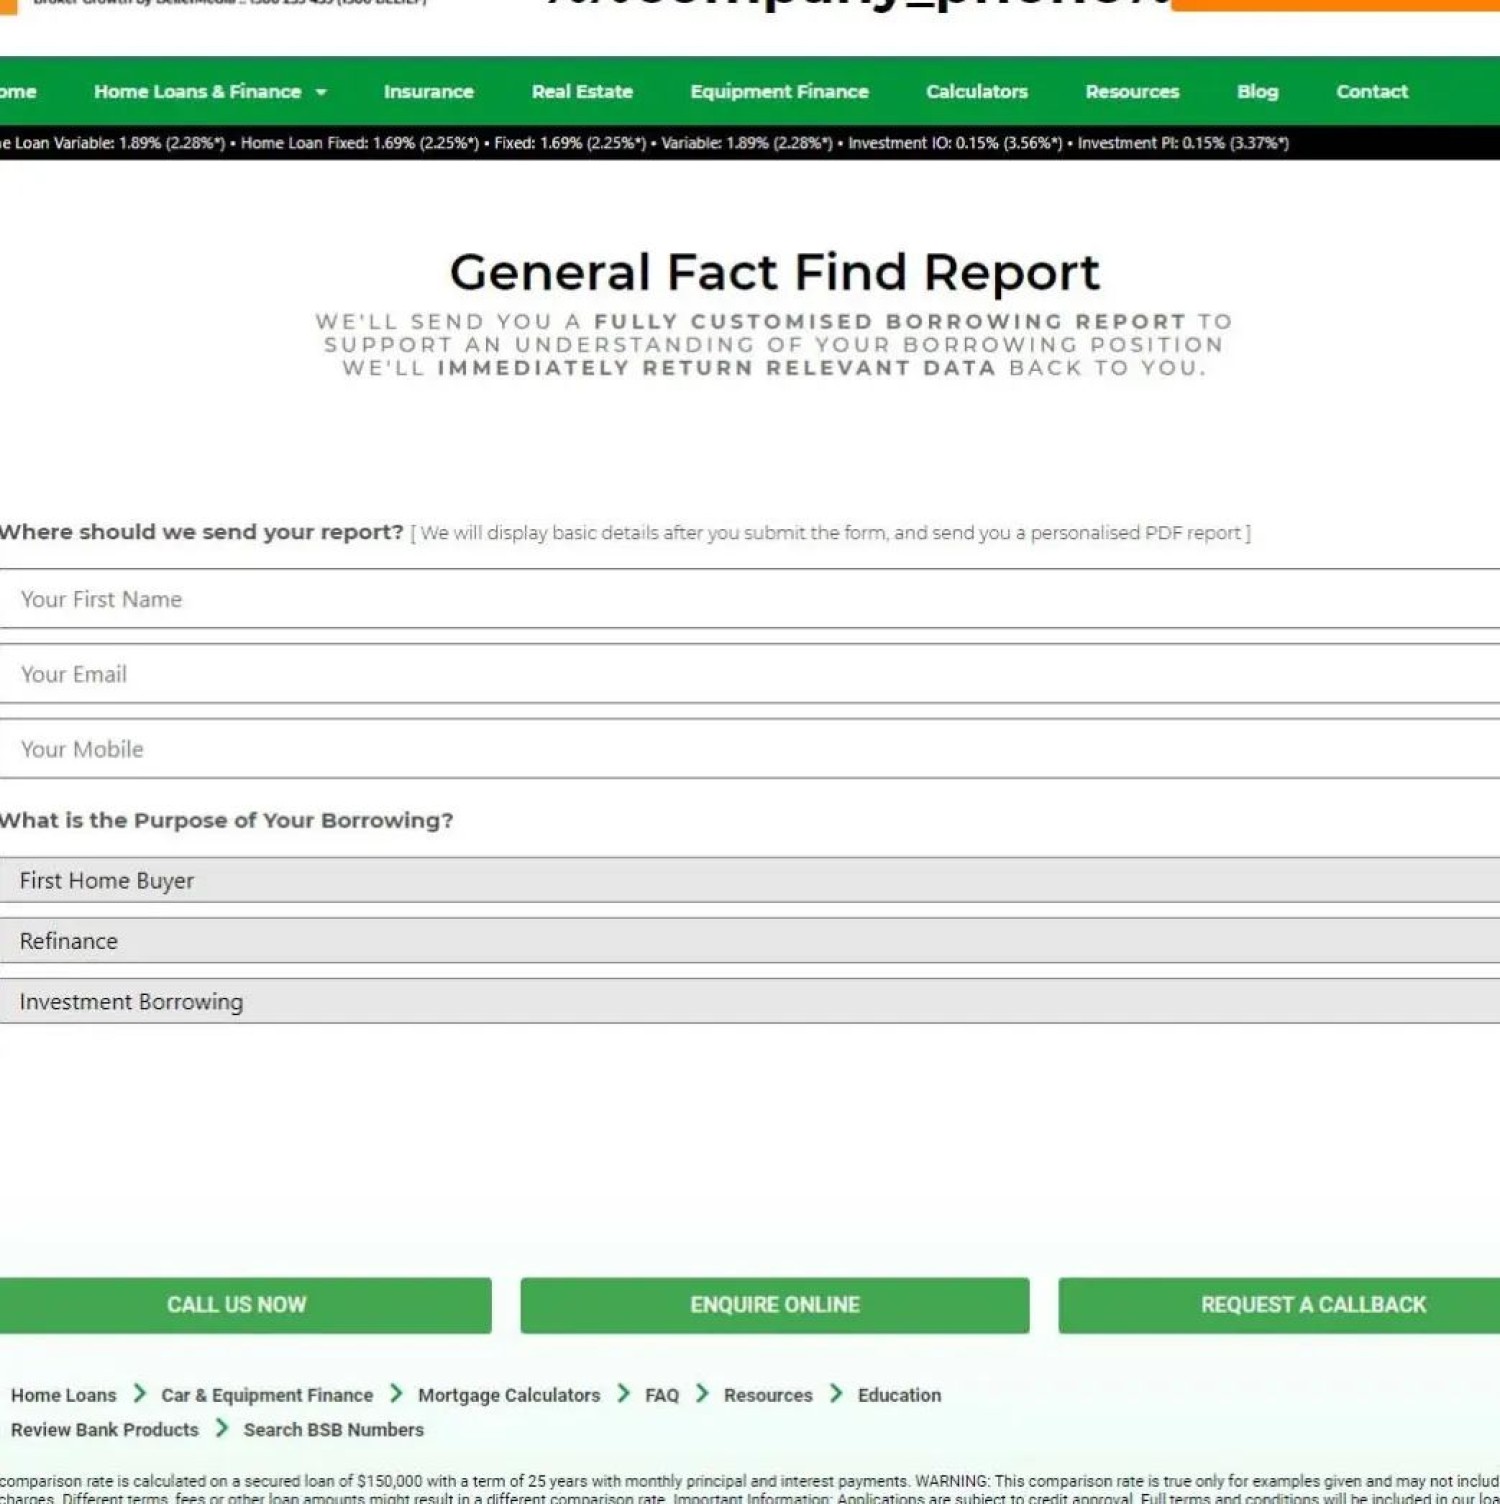Click into the Your Mobile field
The height and width of the screenshot is (1504, 1500).
click(750, 749)
